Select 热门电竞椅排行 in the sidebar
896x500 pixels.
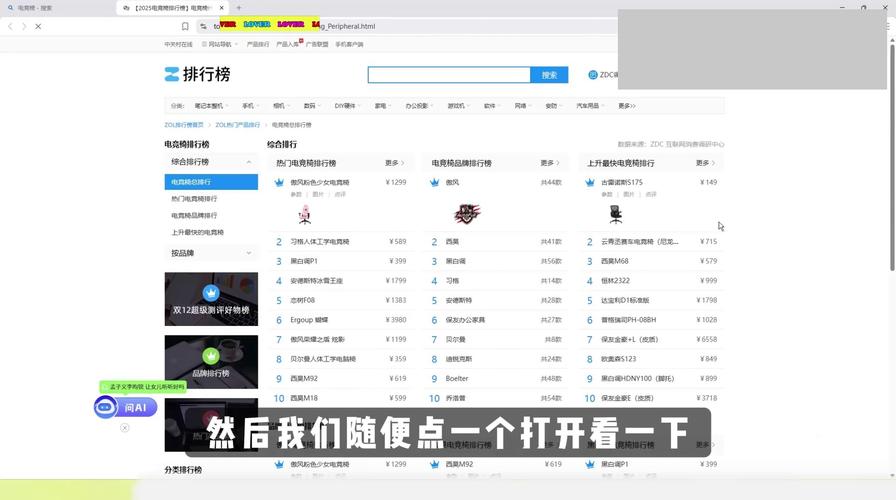[x=194, y=199]
